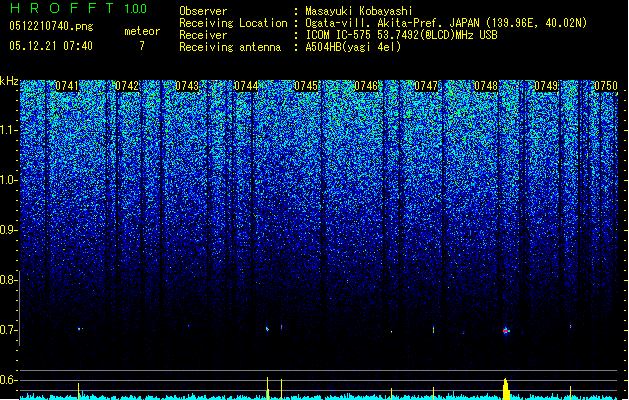The image size is (629, 400).
Task: Click the 0.9 kHz axis label
Action: tap(8, 230)
